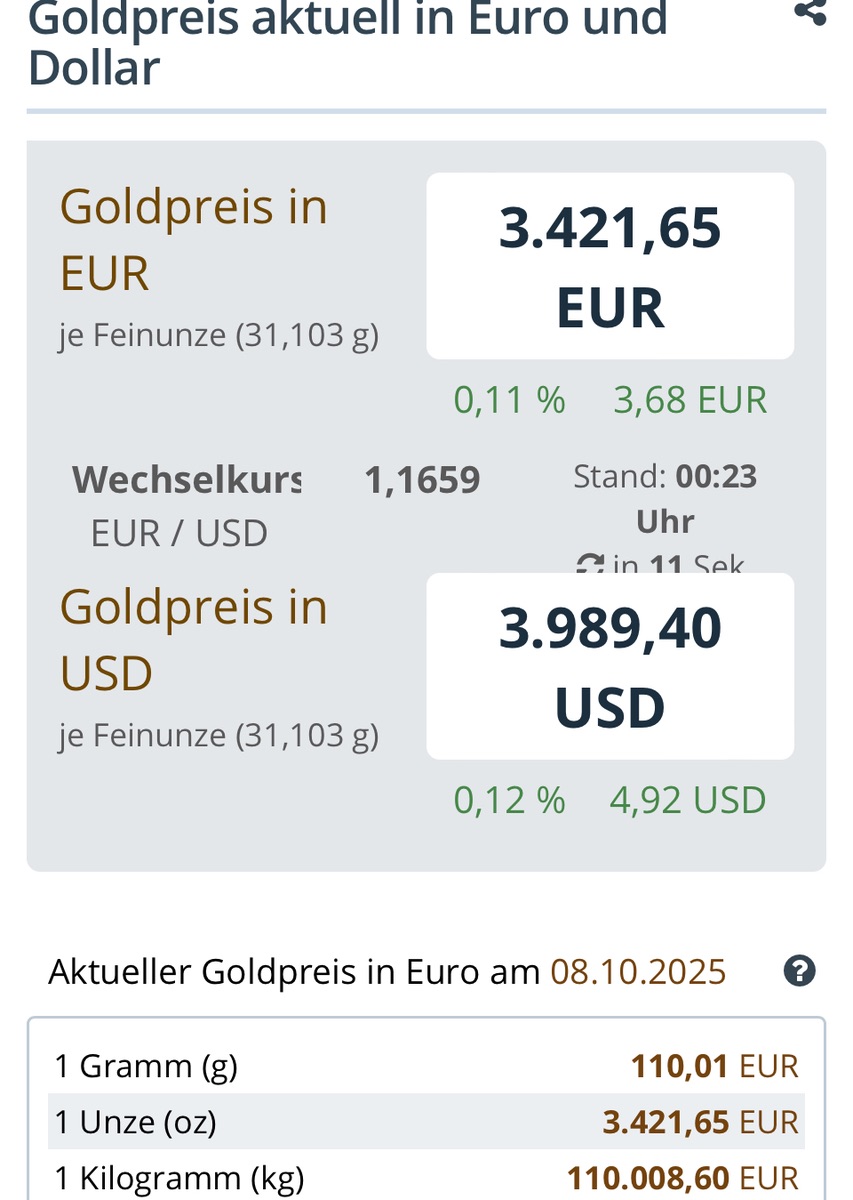
Task: Click the 3.989,40 USD price box
Action: pos(610,666)
